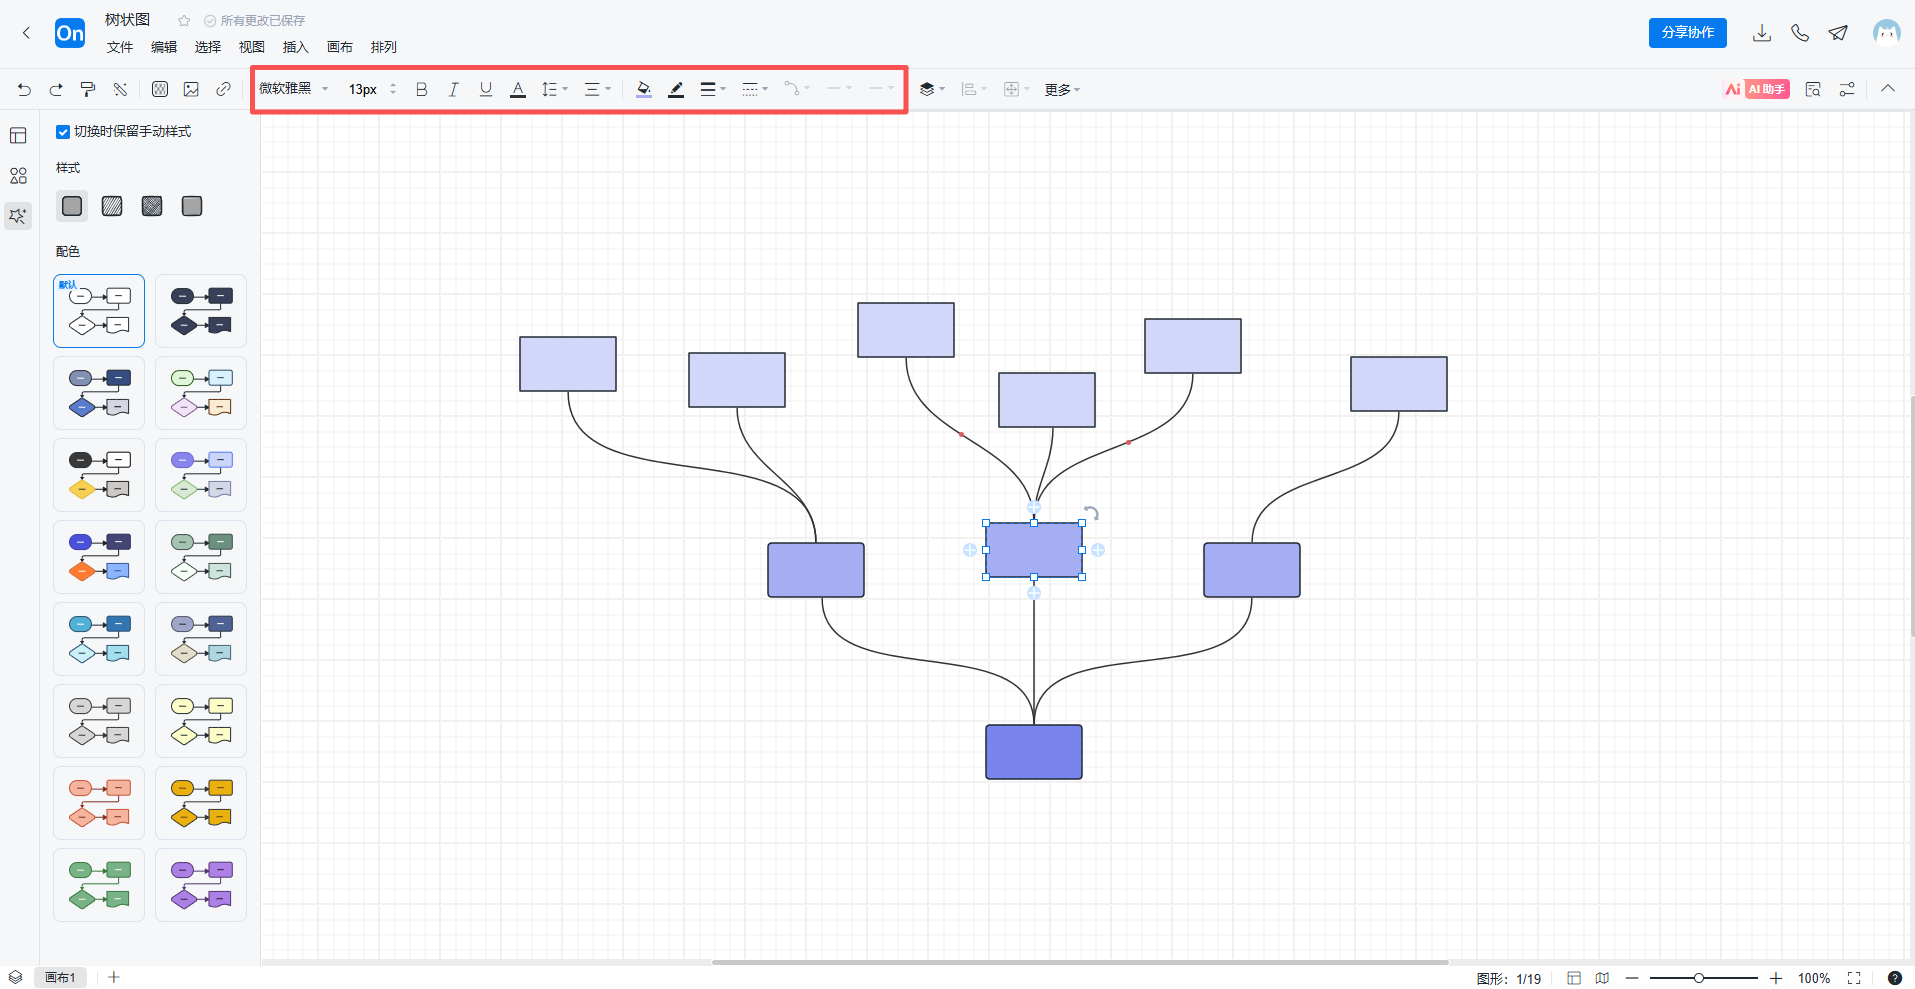The image size is (1915, 989).
Task: Insert an image from toolbar
Action: [191, 90]
